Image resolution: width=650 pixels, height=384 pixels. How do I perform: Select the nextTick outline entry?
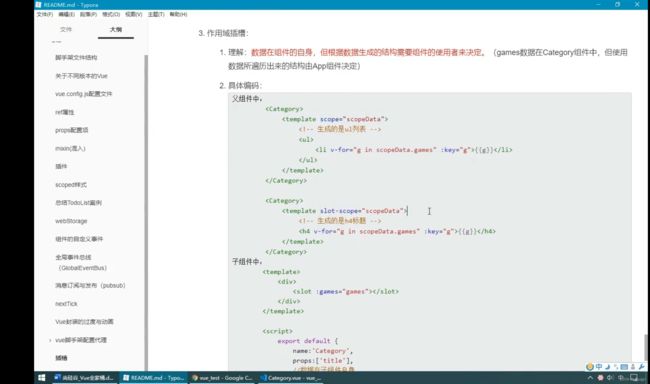(66, 304)
